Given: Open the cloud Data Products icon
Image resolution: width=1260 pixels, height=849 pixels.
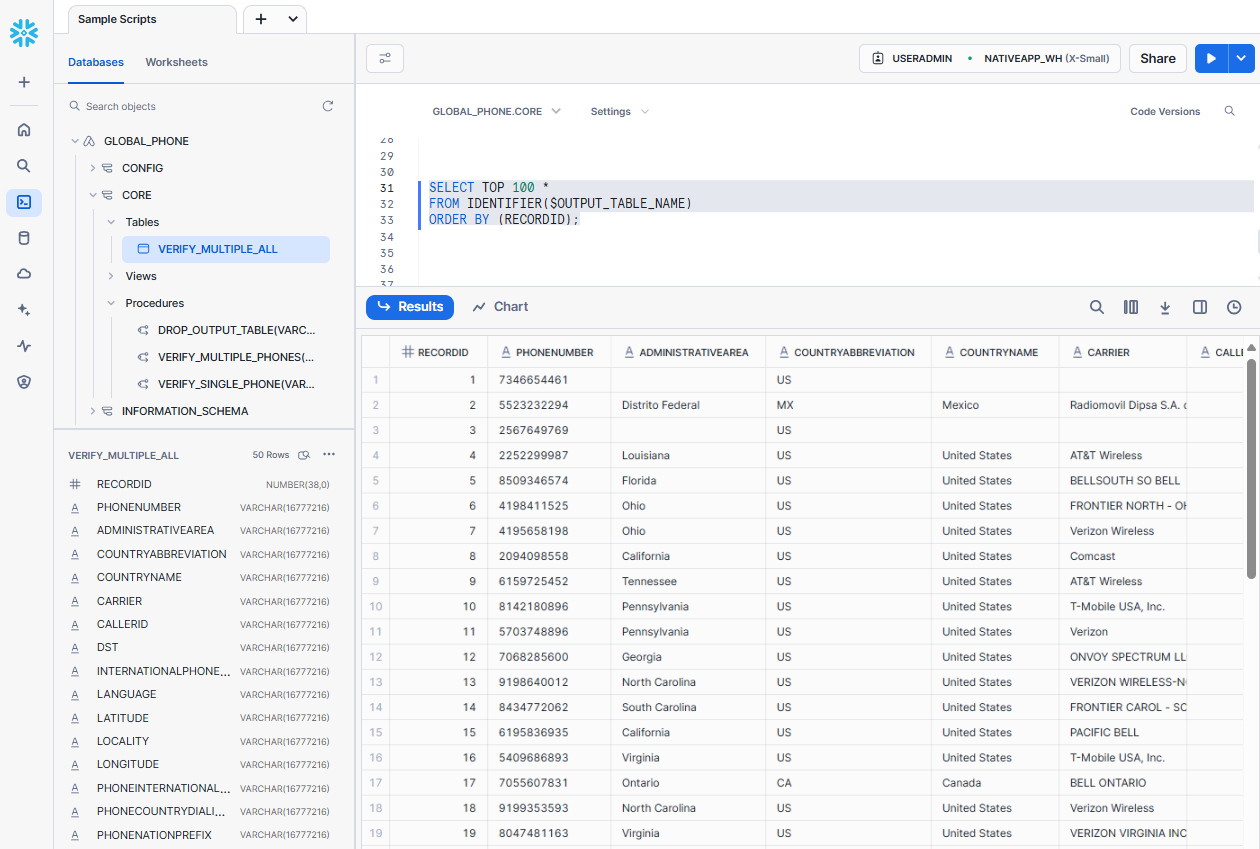Looking at the screenshot, I should pos(24,274).
